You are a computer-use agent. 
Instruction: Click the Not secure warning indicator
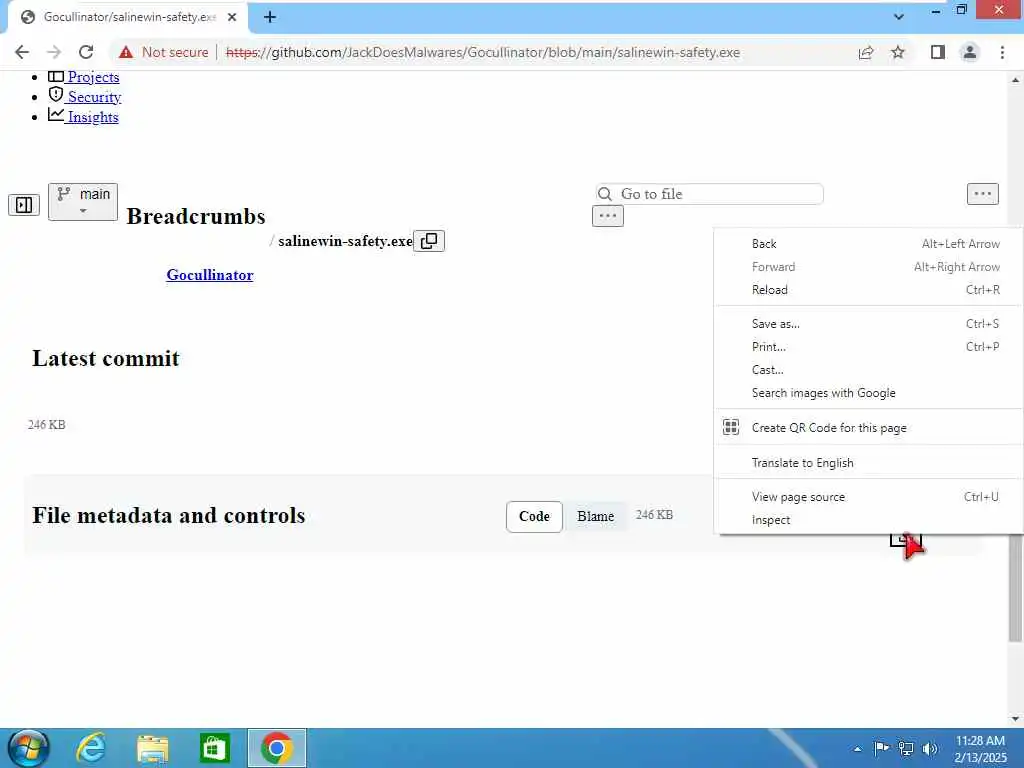click(164, 52)
